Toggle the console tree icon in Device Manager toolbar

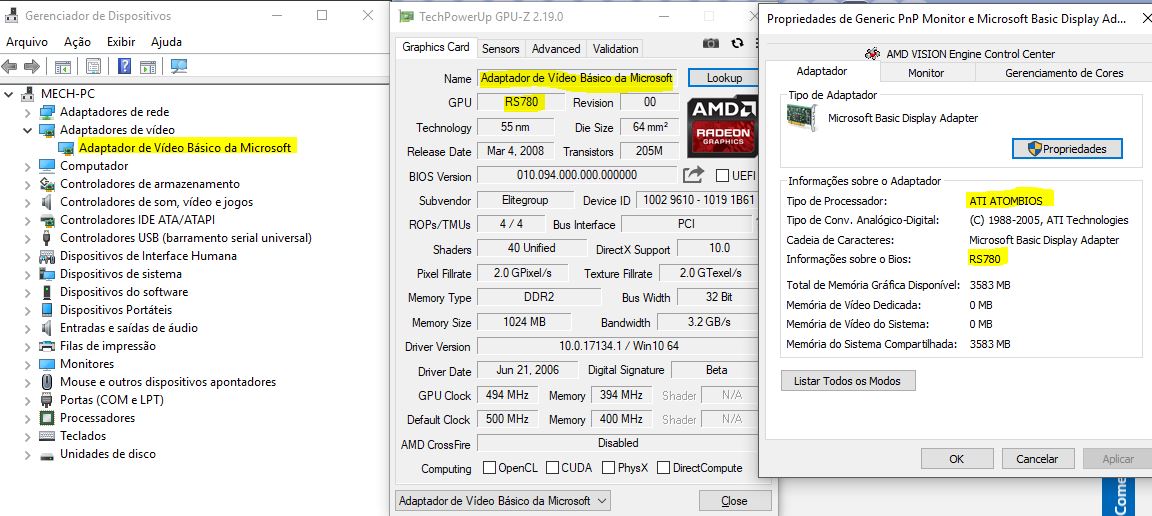[x=62, y=67]
